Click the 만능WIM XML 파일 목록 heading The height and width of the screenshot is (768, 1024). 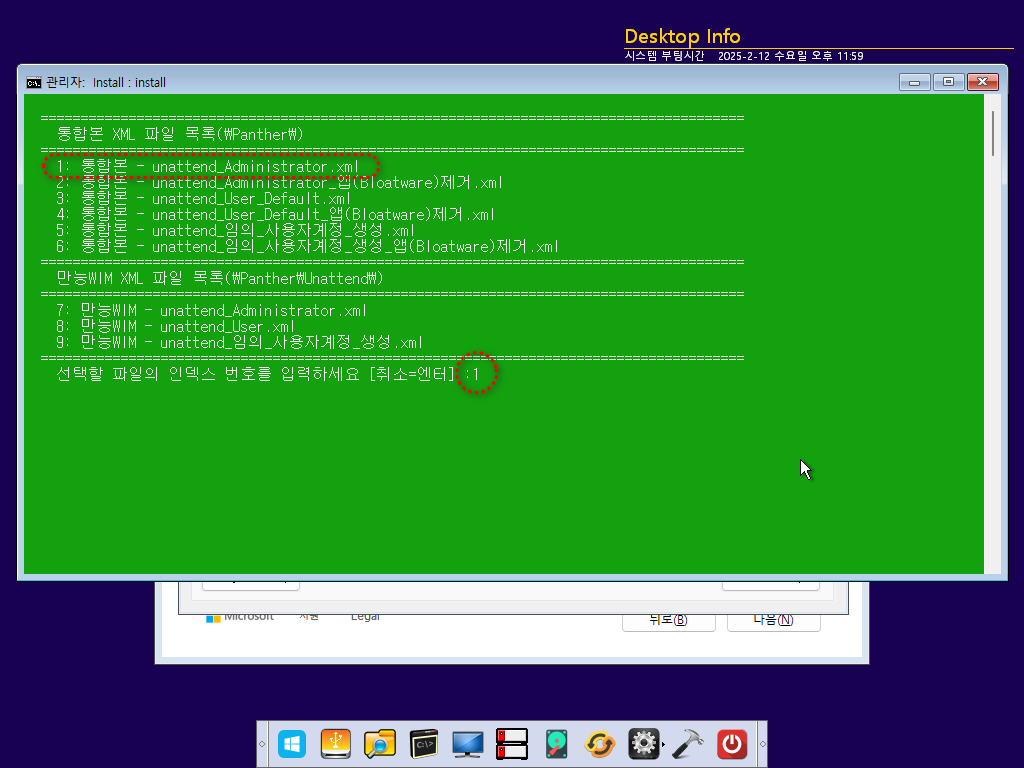[220, 278]
